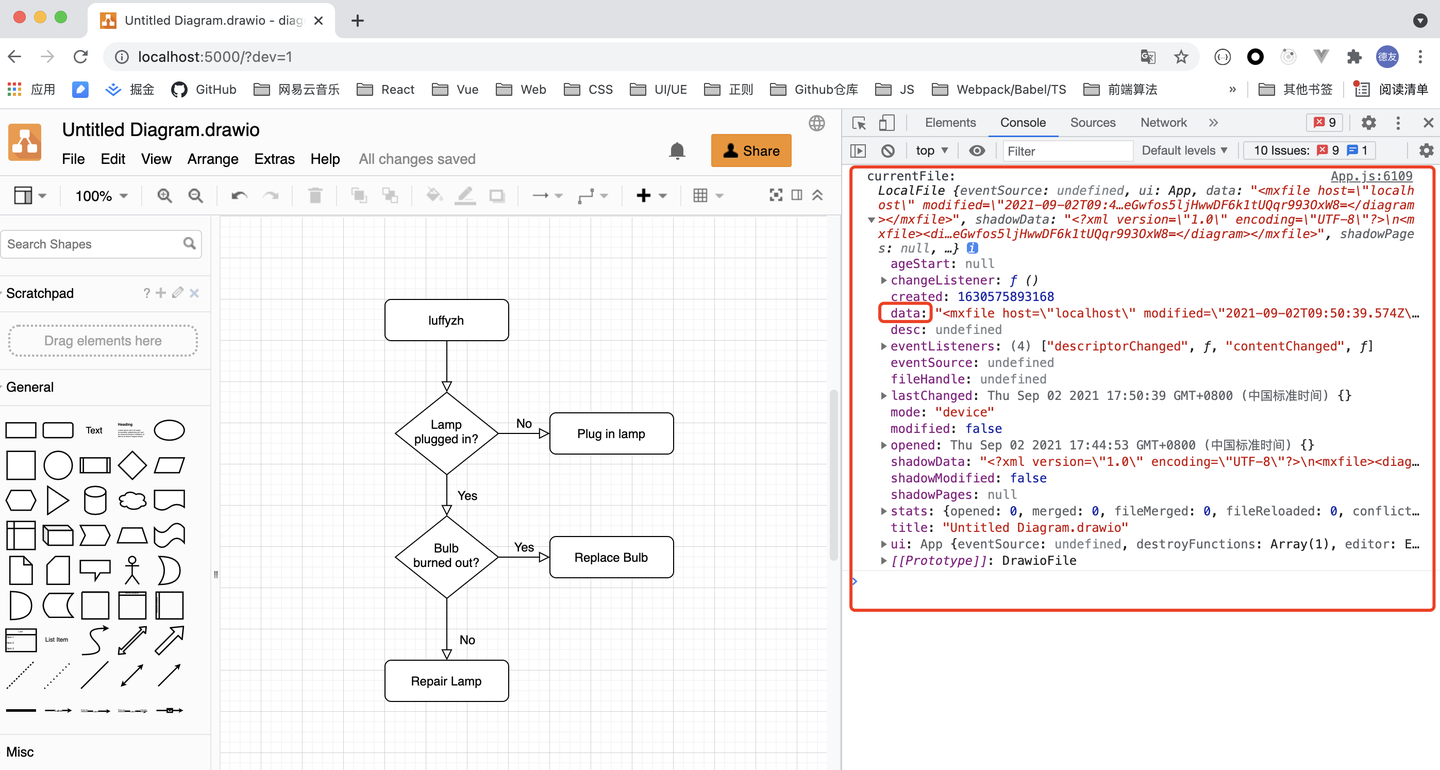Image resolution: width=1440 pixels, height=770 pixels.
Task: Click the orange Share button
Action: tap(751, 151)
